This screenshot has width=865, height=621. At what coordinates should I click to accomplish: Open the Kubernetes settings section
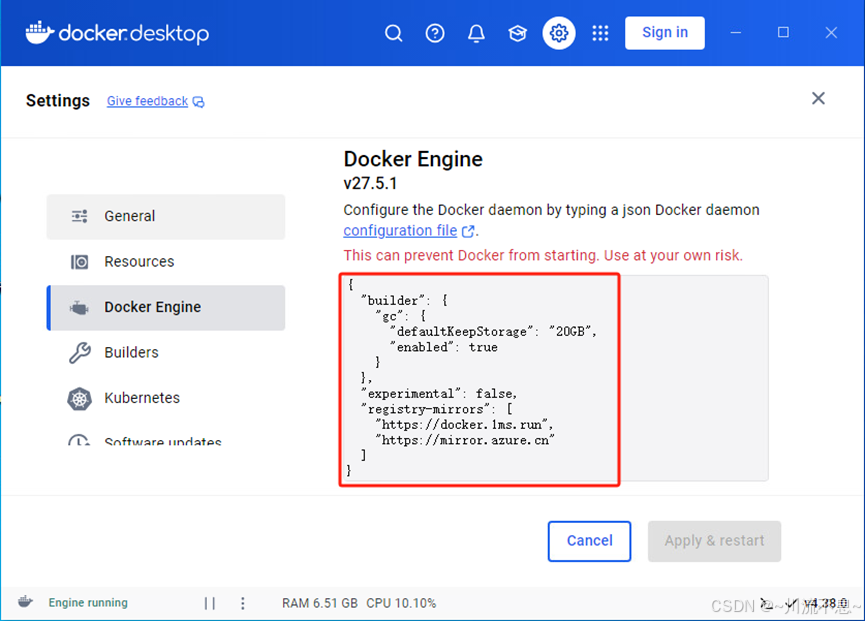pos(166,398)
